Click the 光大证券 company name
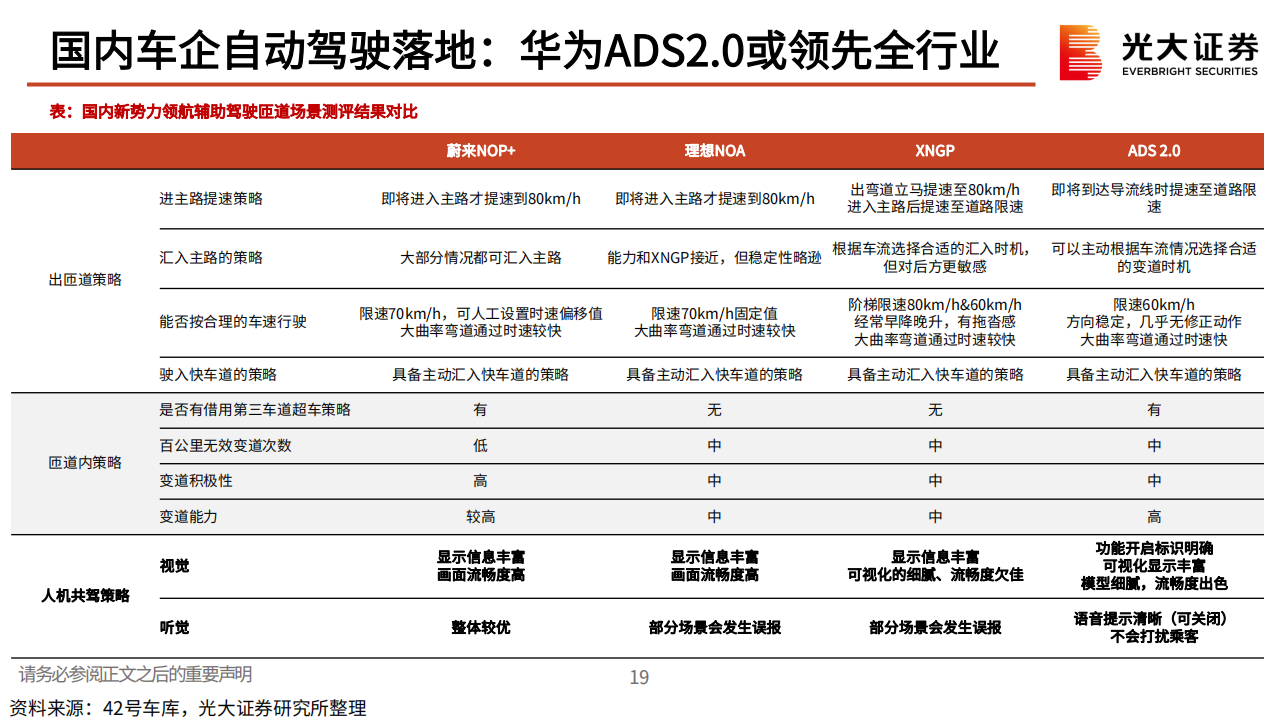The width and height of the screenshot is (1280, 720). [1190, 46]
